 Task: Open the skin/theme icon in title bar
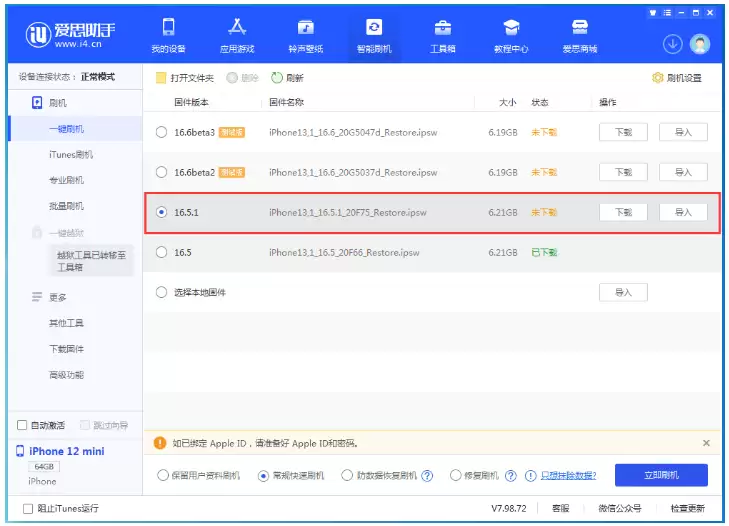click(653, 13)
